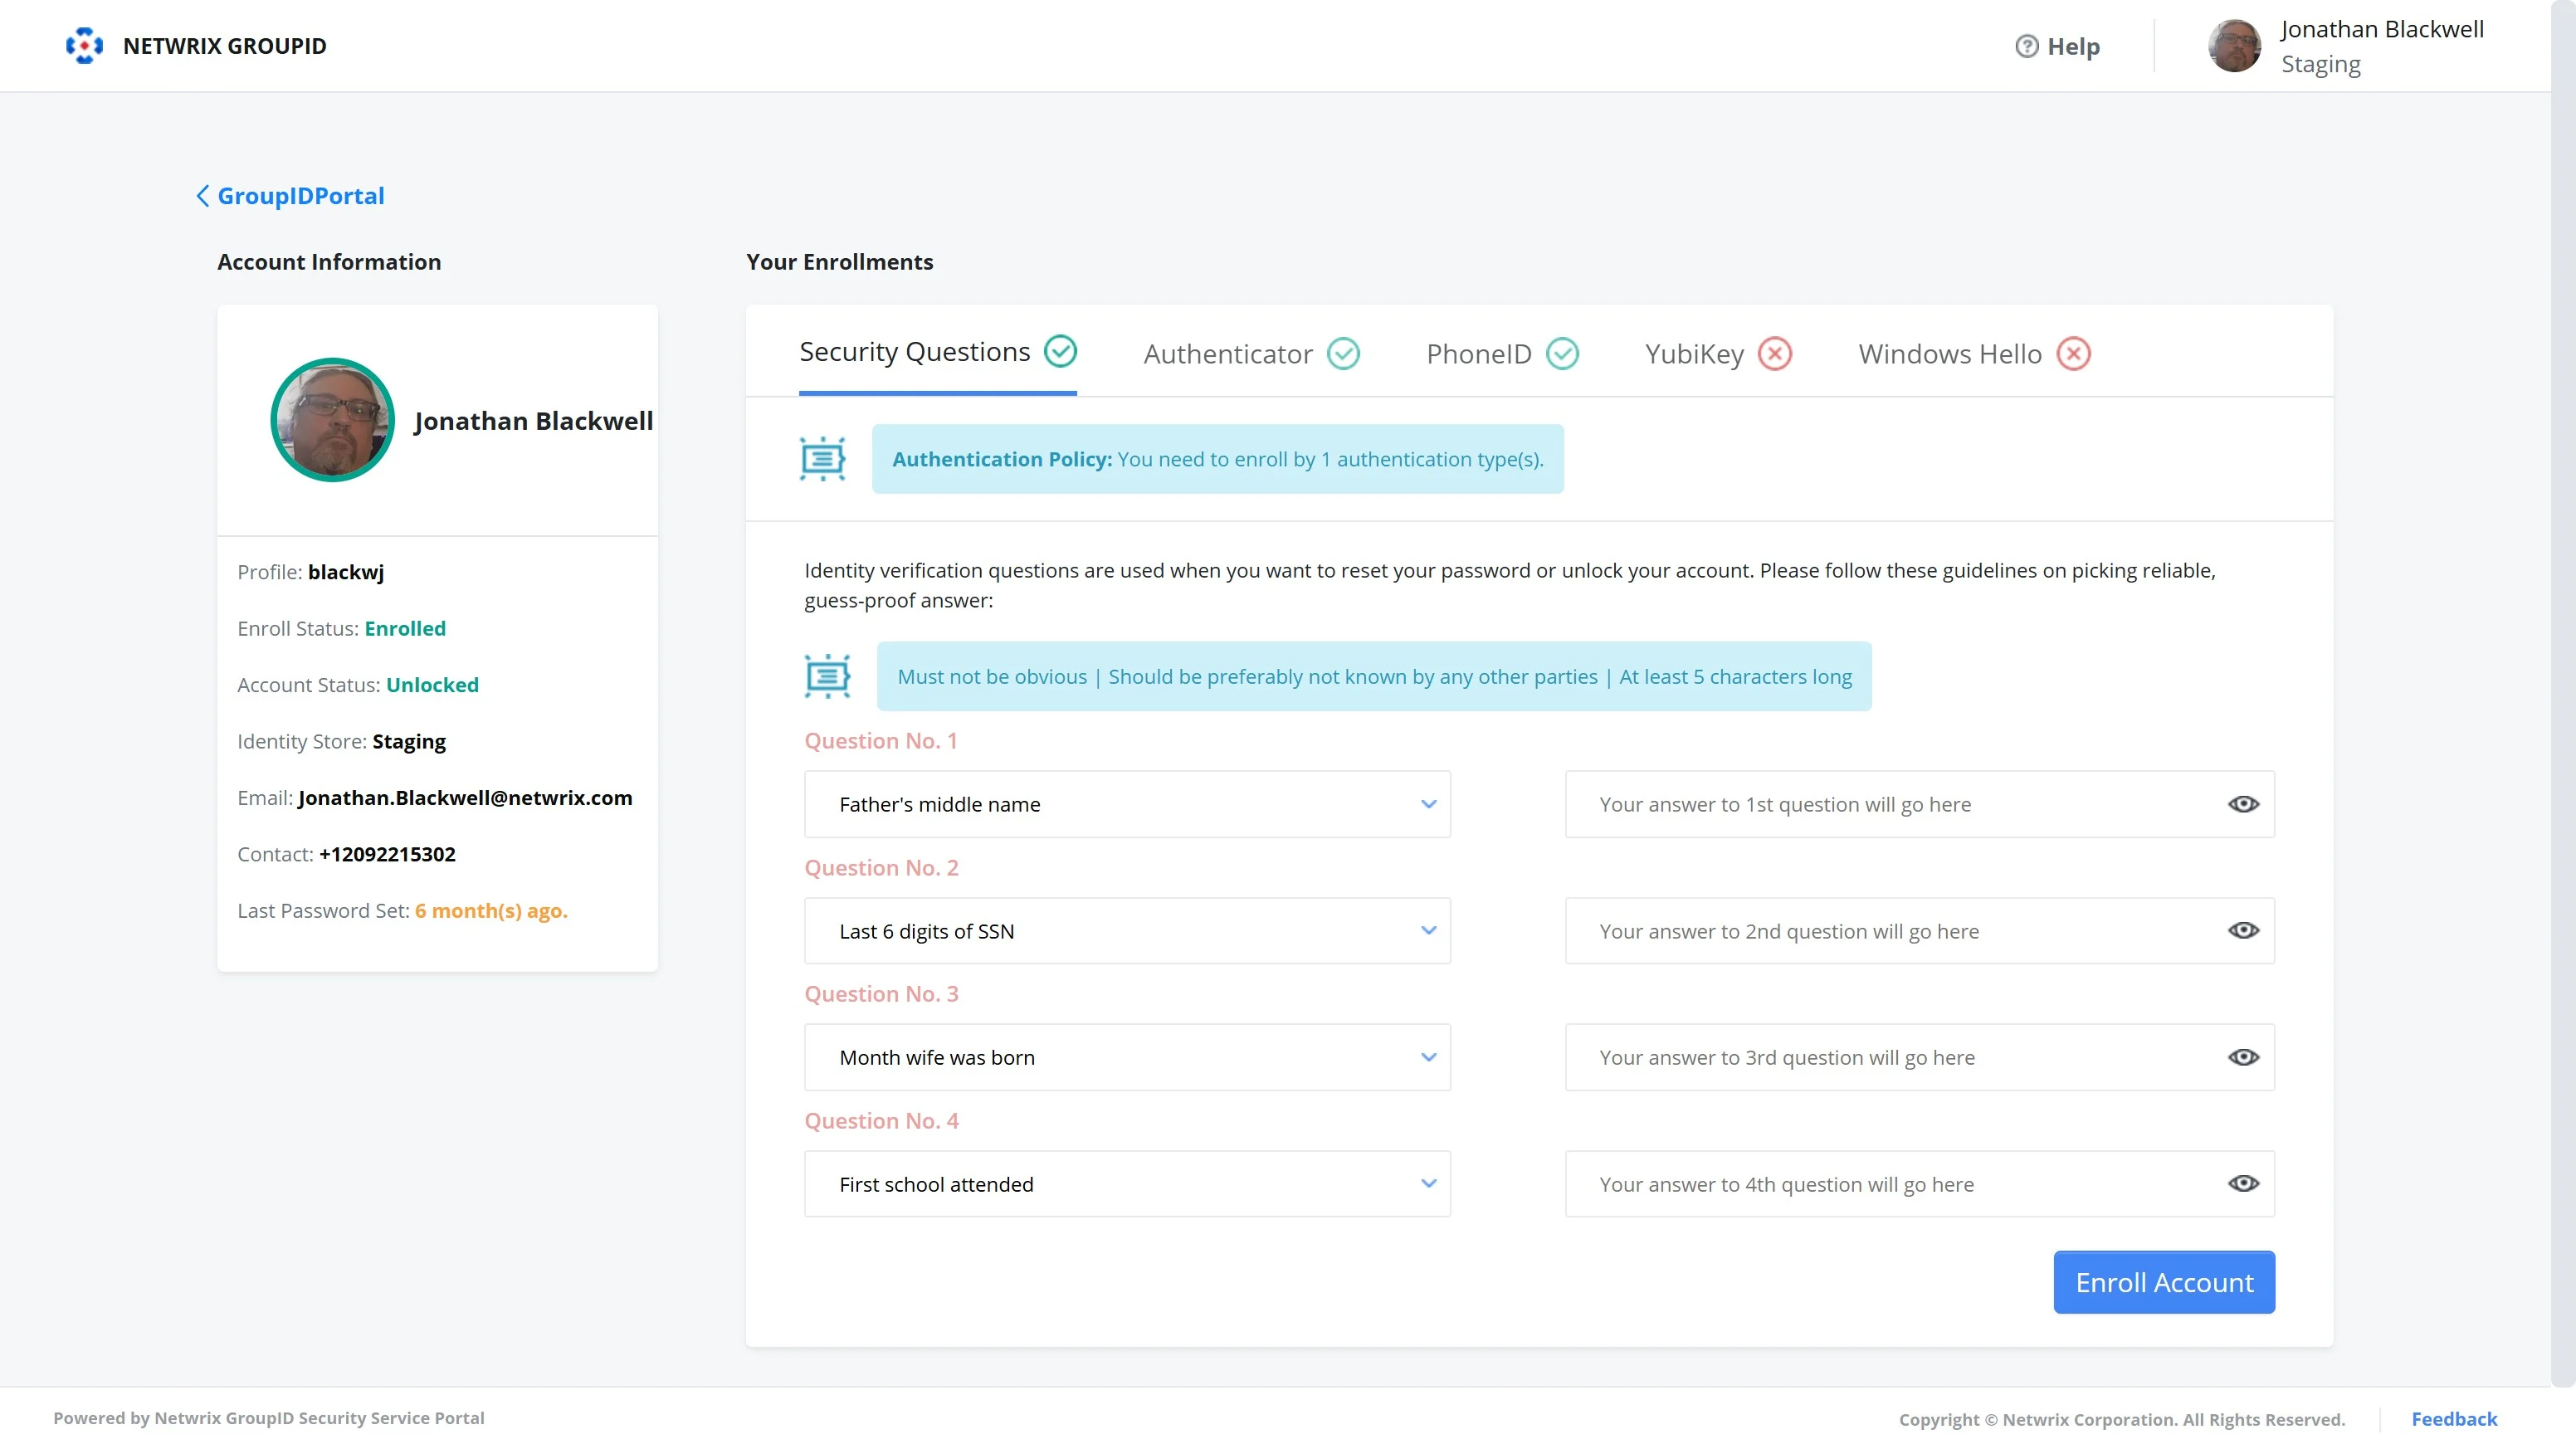Click the 6 month(s) ago text
This screenshot has width=2576, height=1449.
[x=491, y=911]
